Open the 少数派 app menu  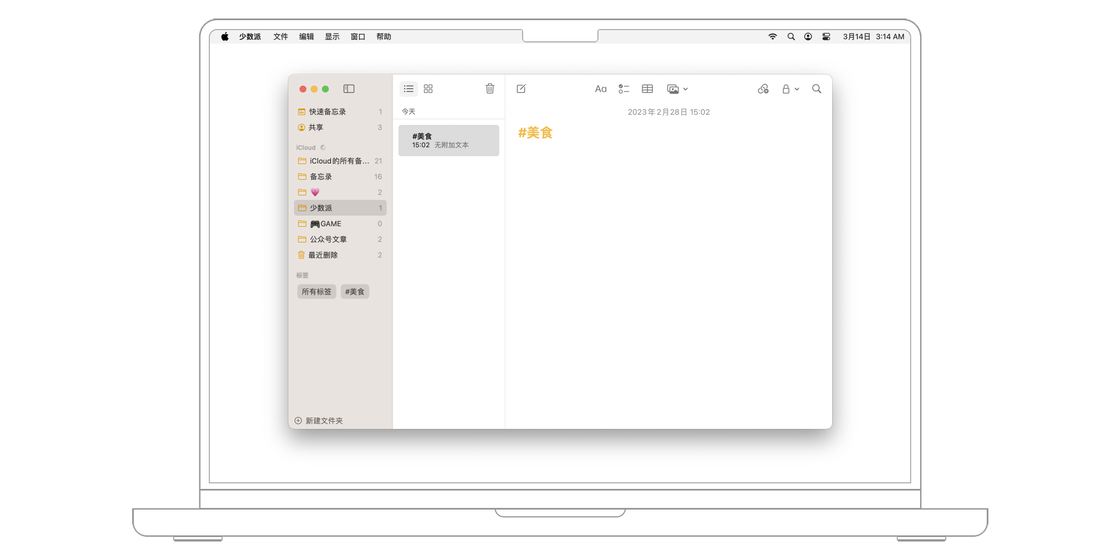pyautogui.click(x=250, y=36)
